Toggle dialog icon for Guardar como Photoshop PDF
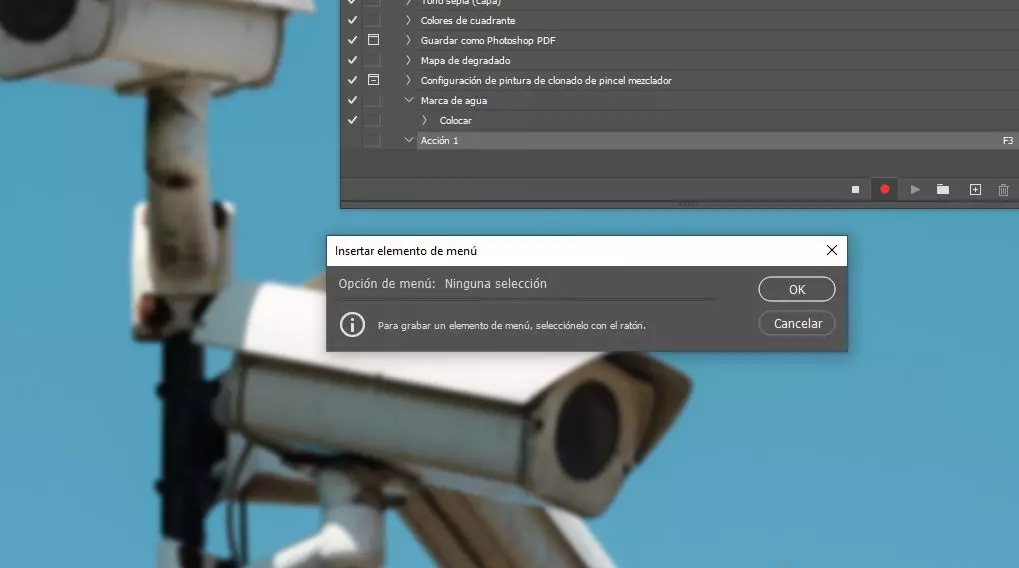Viewport: 1019px width, 568px height. click(373, 40)
